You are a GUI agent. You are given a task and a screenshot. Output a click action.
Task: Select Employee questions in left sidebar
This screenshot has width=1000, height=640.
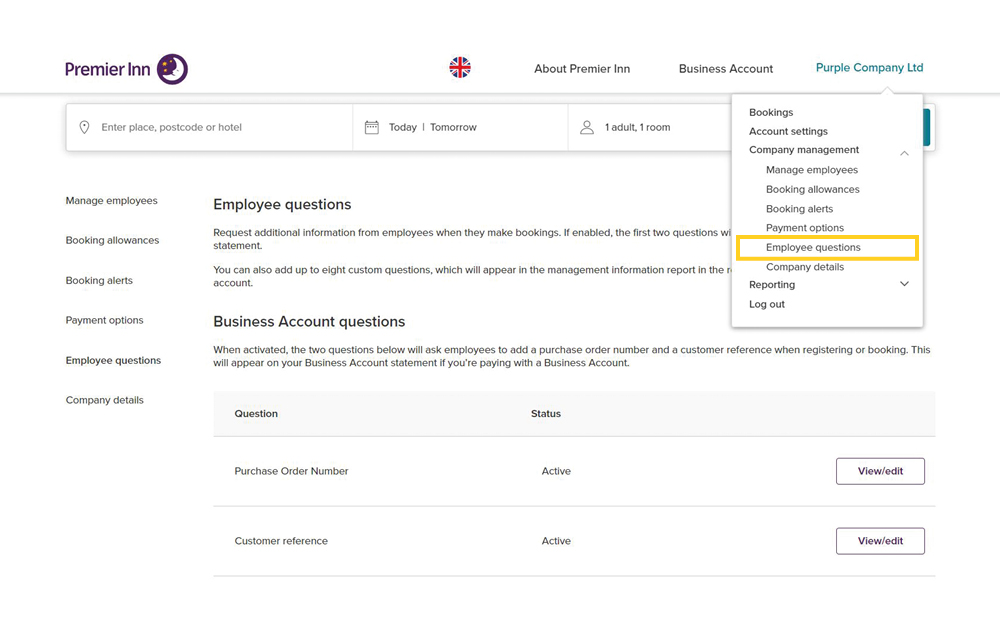[x=114, y=360]
